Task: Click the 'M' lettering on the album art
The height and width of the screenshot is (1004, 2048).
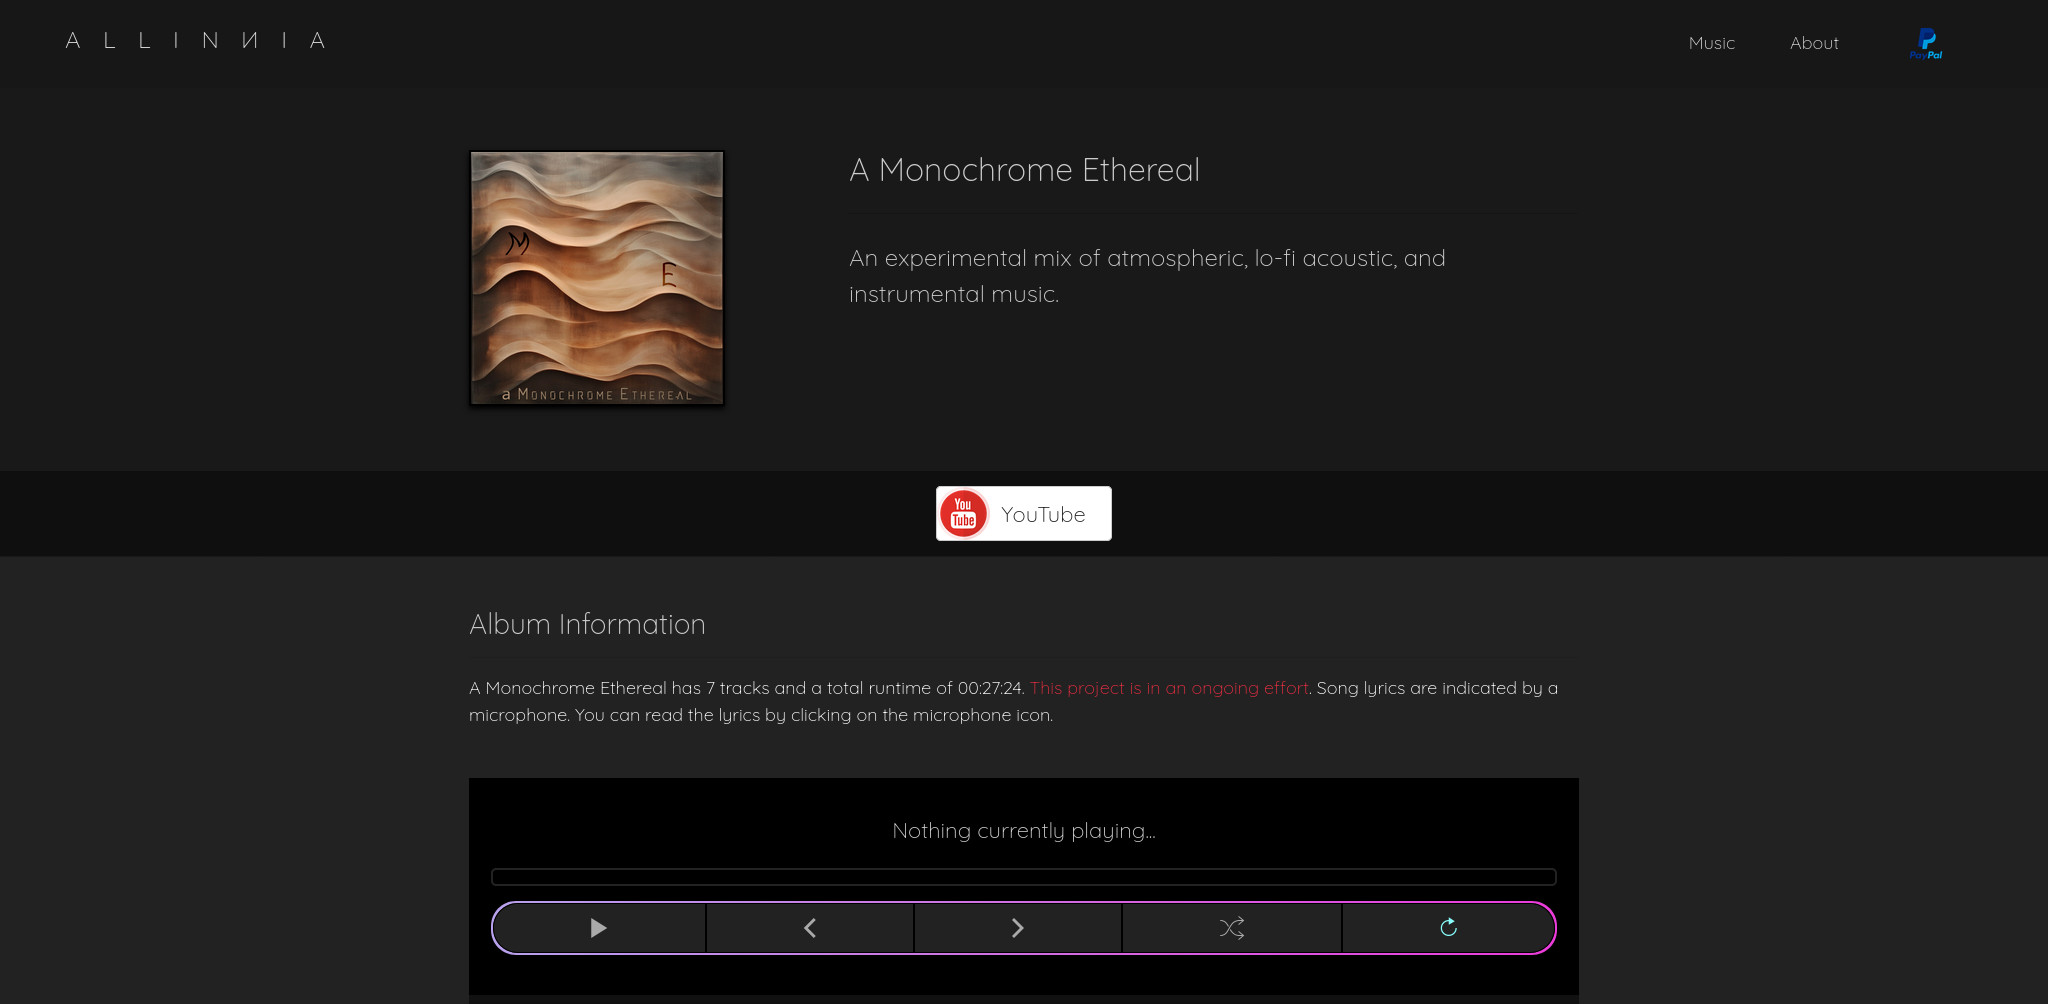Action: click(x=518, y=242)
